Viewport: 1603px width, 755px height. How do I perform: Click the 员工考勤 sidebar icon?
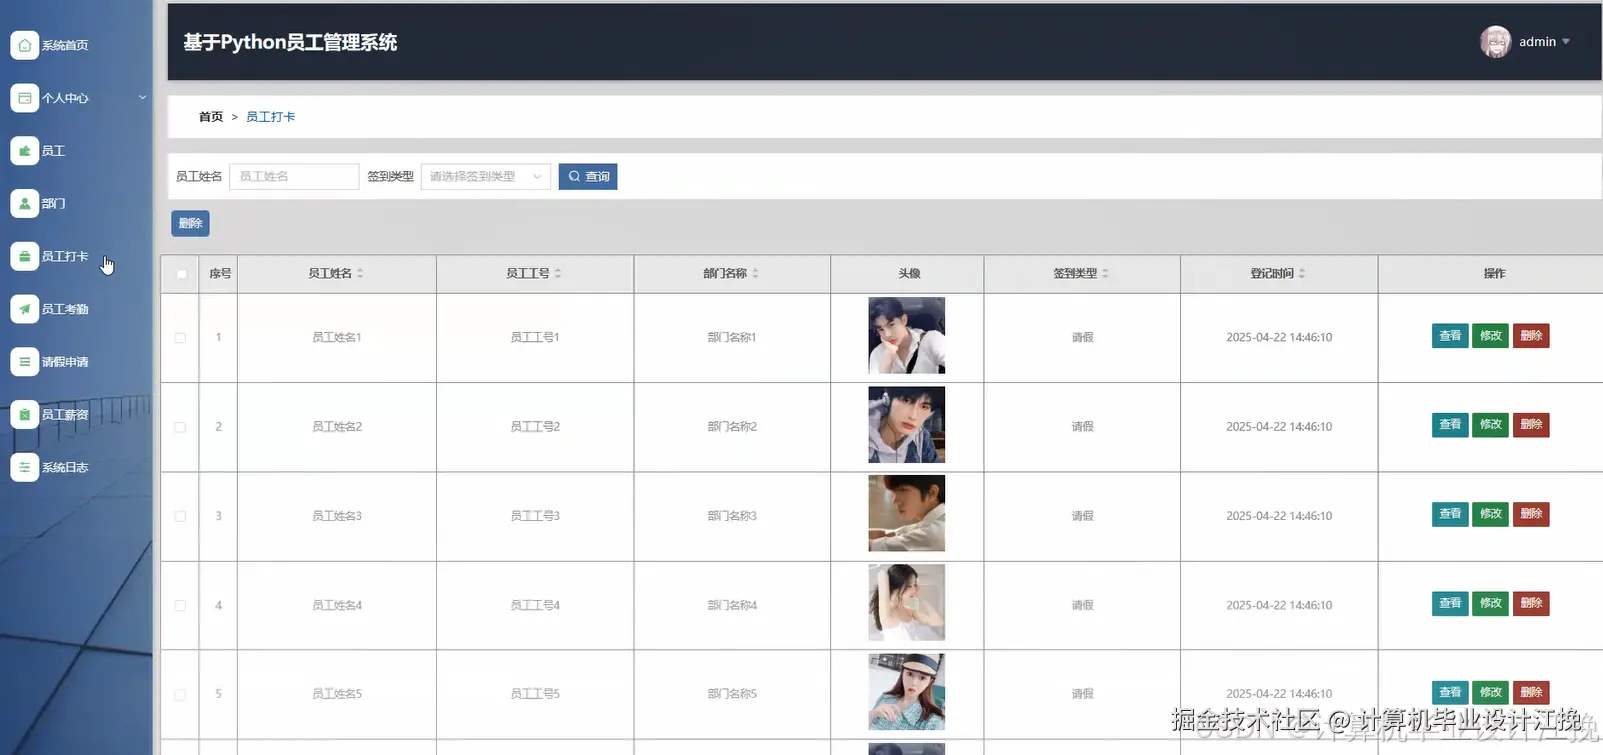(25, 309)
